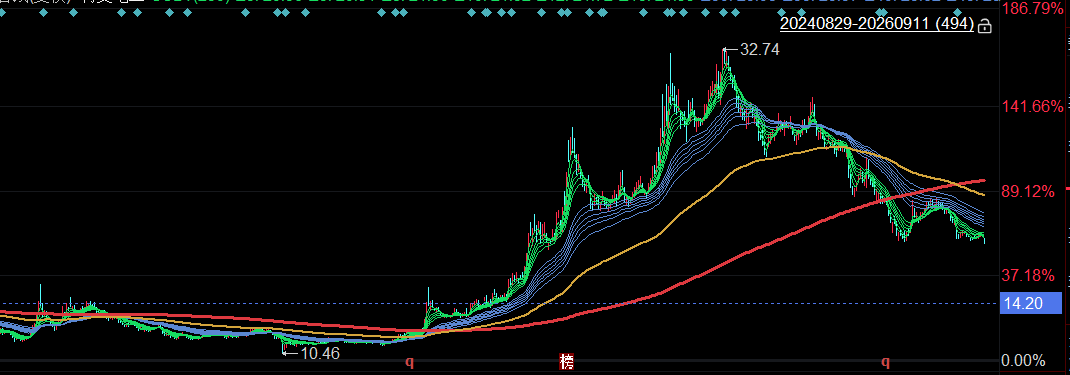Screen dimensions: 1070x375
Task: Click the blue 14.20 current price tag
Action: [1030, 303]
